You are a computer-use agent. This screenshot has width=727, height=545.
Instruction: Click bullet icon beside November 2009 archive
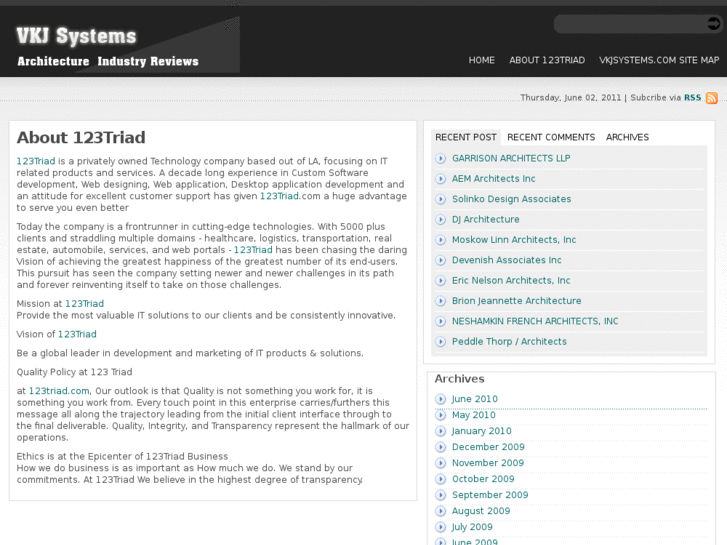440,463
